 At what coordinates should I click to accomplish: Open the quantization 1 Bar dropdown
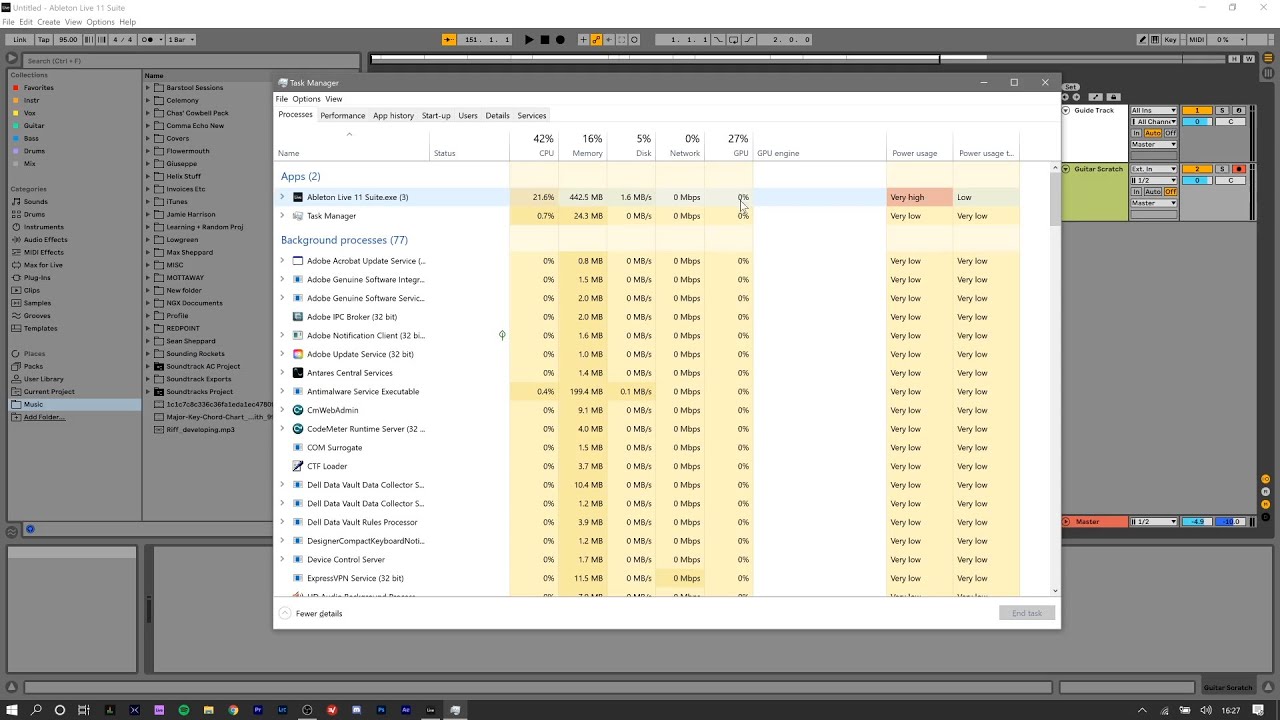coord(181,40)
